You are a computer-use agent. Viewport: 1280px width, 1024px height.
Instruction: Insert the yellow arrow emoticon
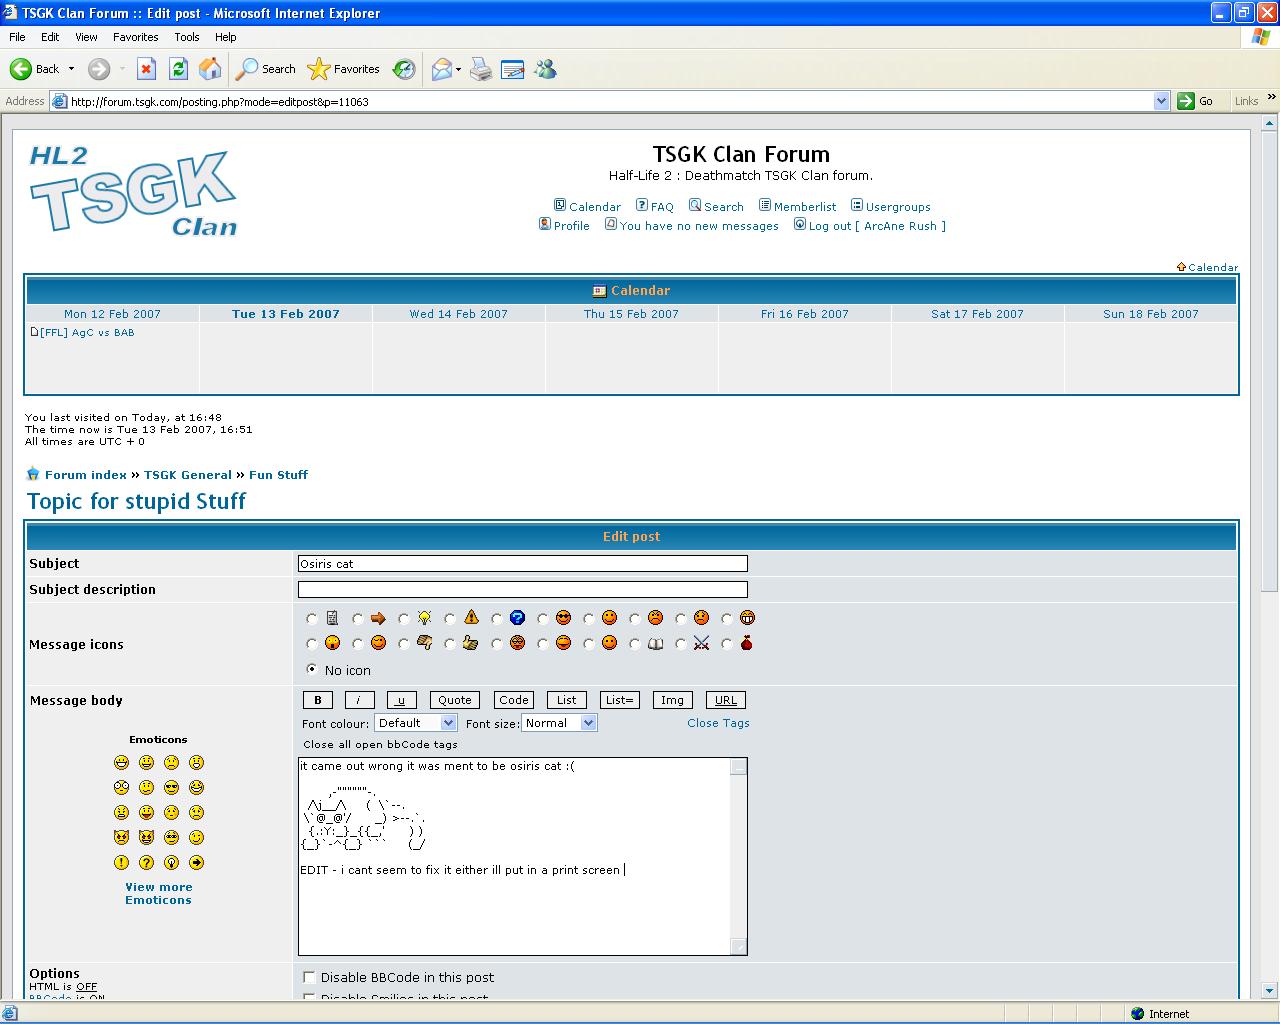tap(196, 862)
